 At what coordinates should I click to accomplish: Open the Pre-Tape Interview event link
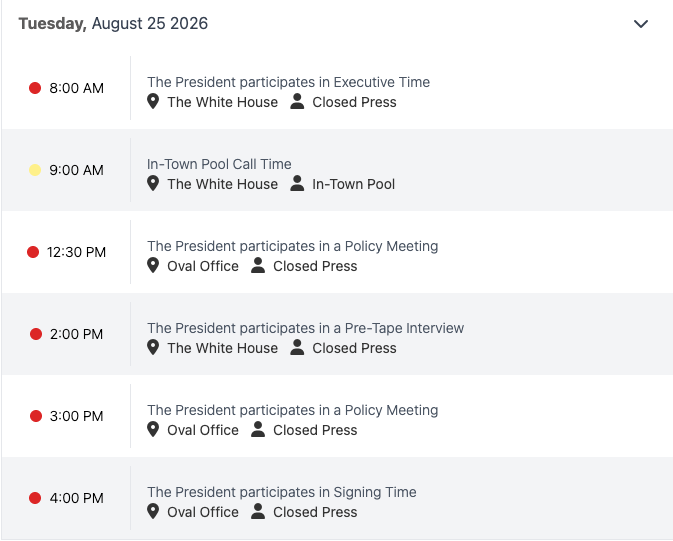tap(306, 328)
